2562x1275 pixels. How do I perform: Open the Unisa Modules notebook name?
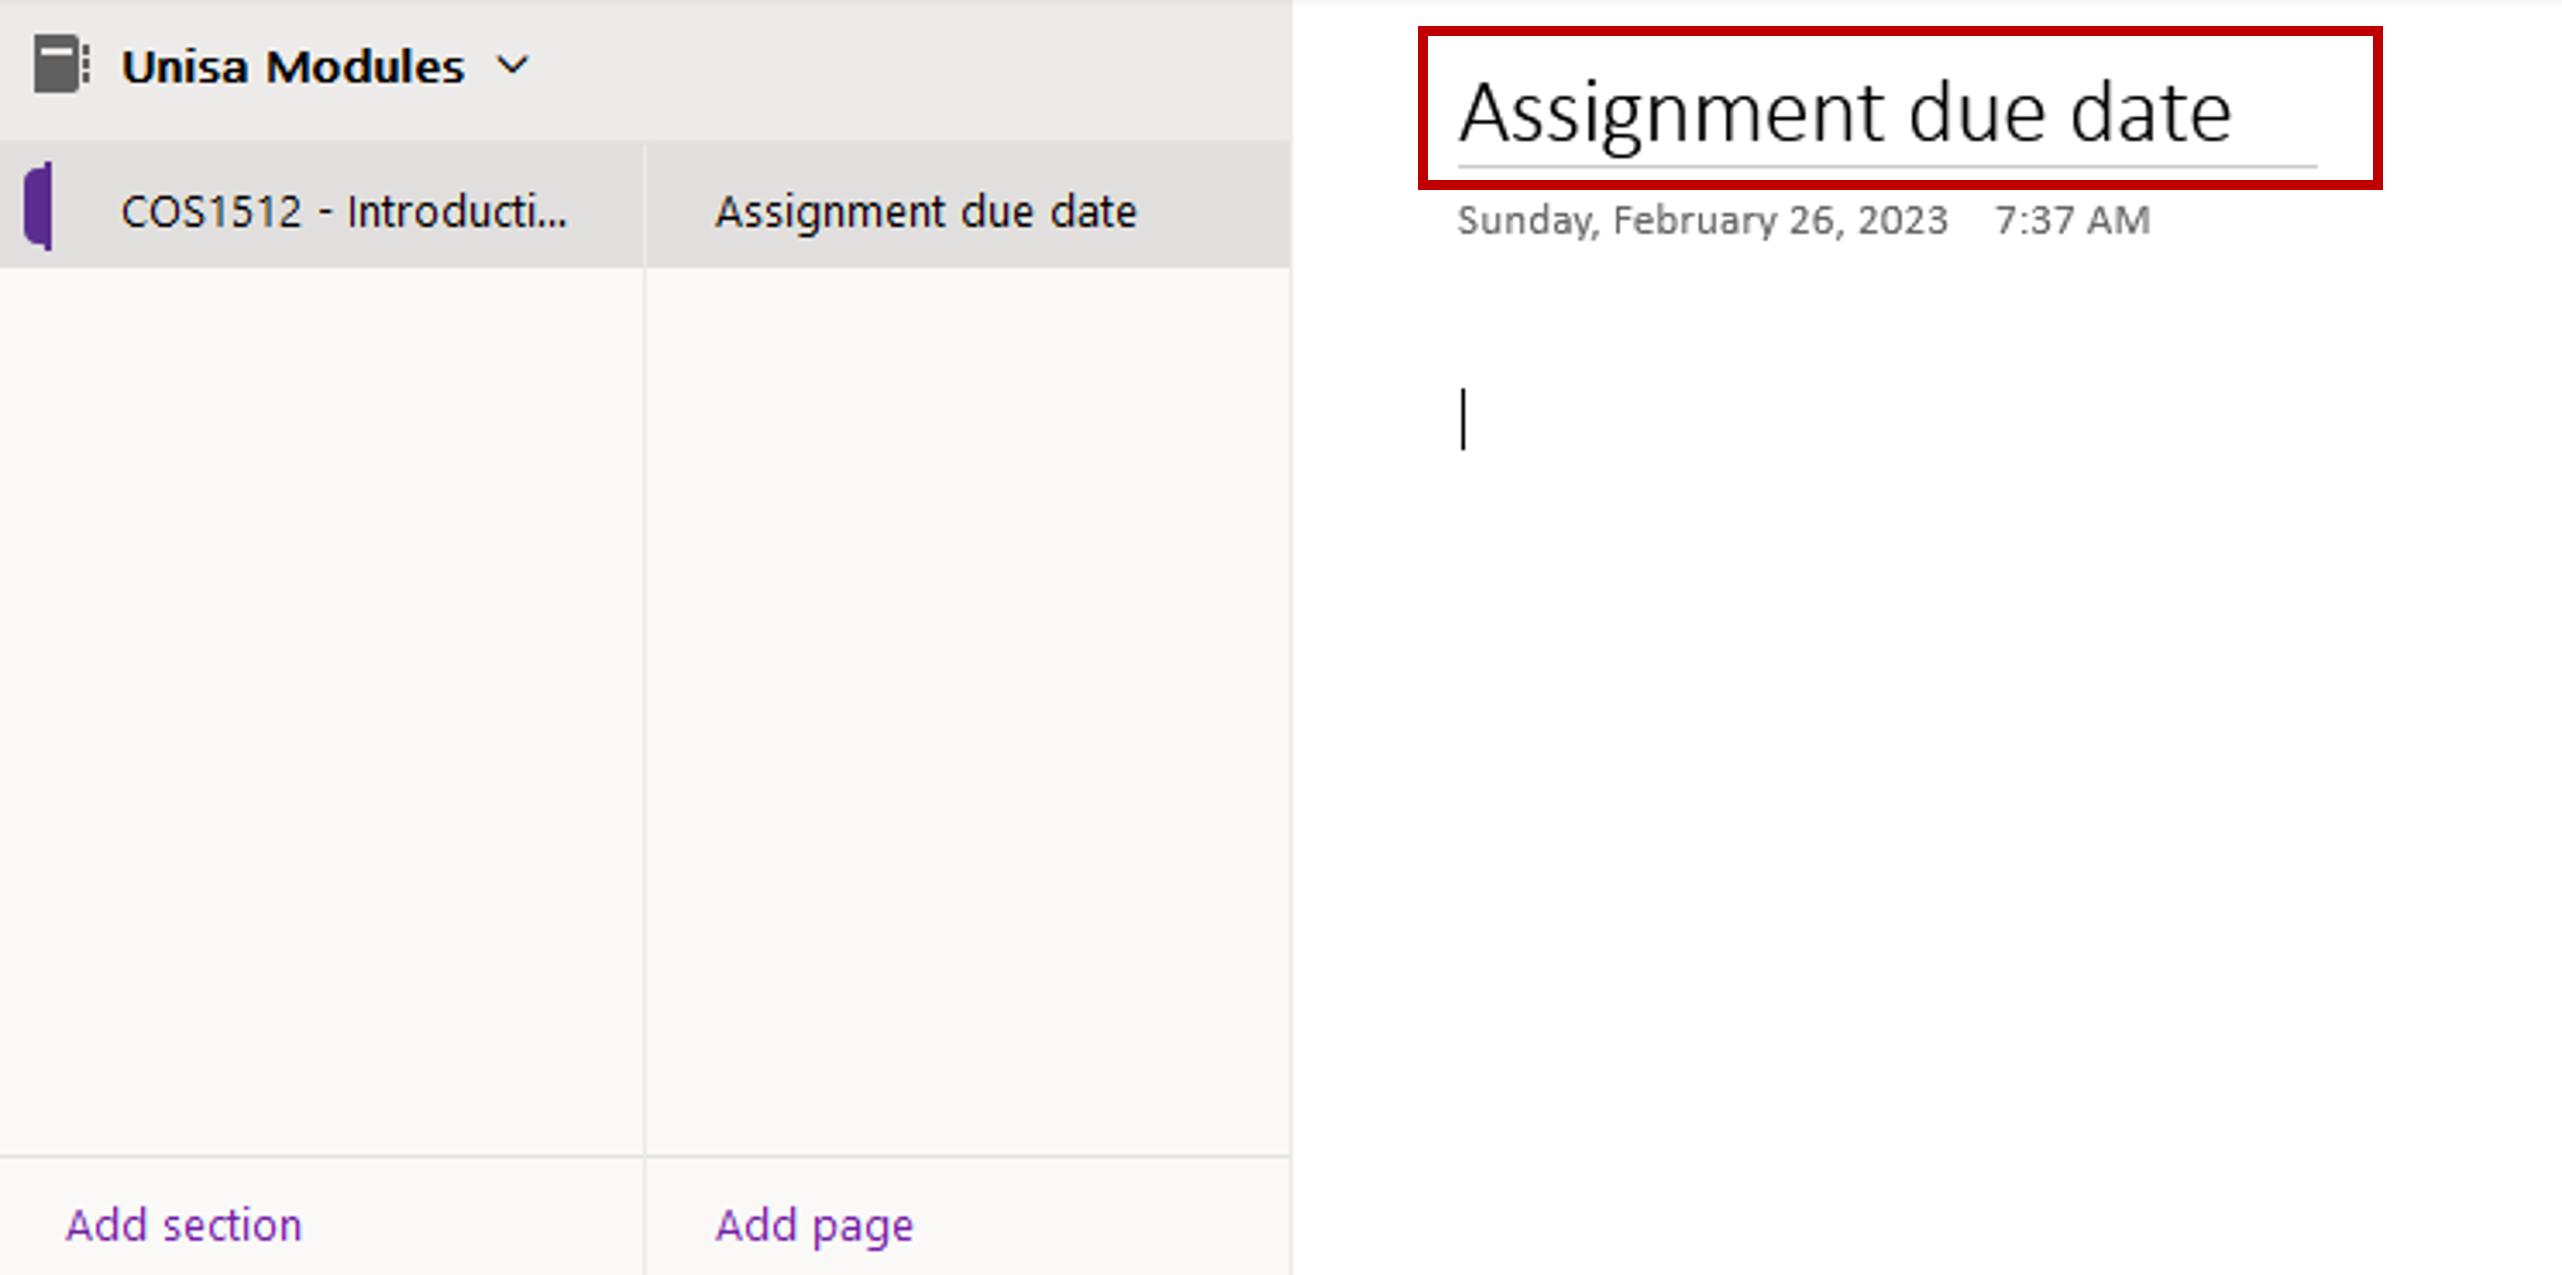click(x=292, y=67)
